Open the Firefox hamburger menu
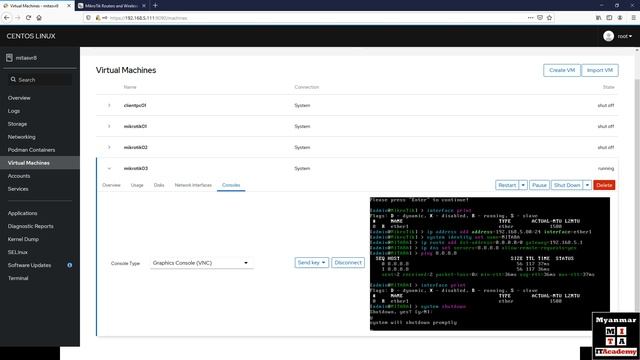The height and width of the screenshot is (360, 640). pyautogui.click(x=633, y=18)
